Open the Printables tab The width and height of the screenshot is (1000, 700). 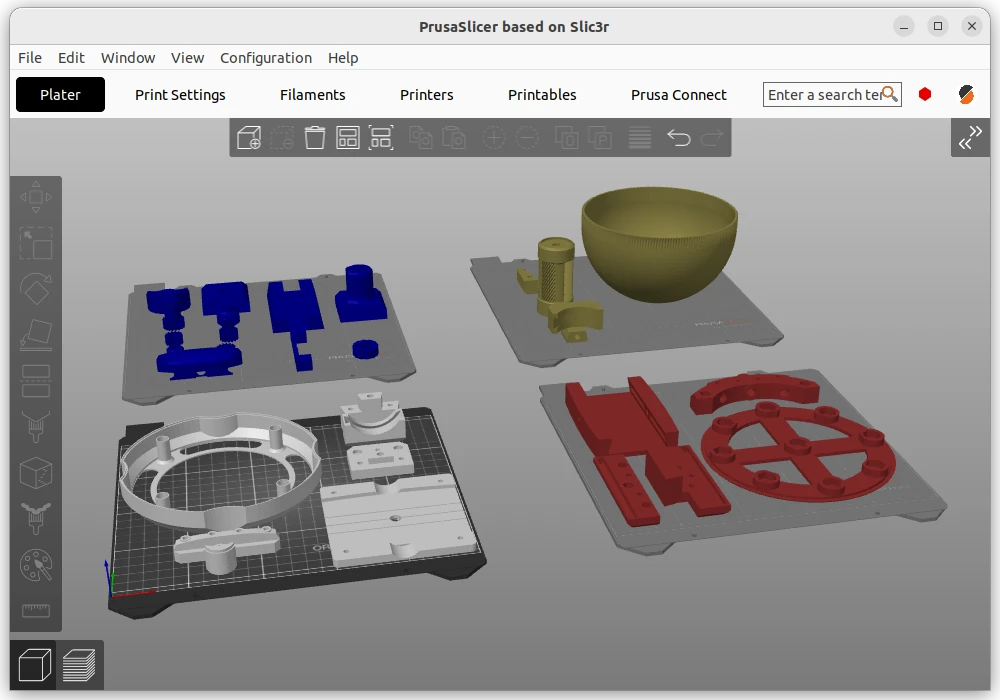click(542, 94)
